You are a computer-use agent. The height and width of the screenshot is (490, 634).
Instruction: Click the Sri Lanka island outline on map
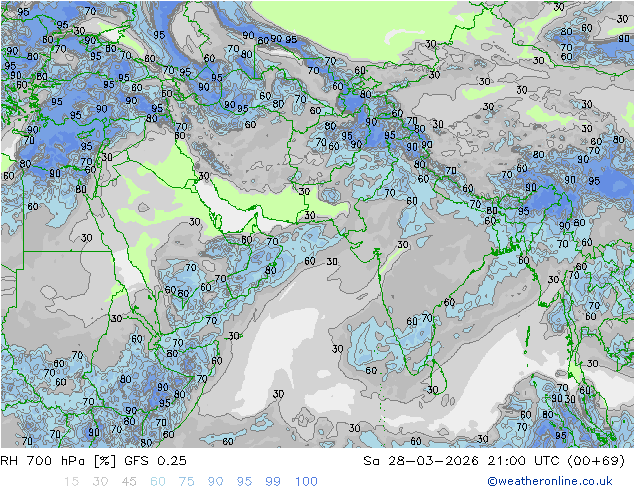437,377
